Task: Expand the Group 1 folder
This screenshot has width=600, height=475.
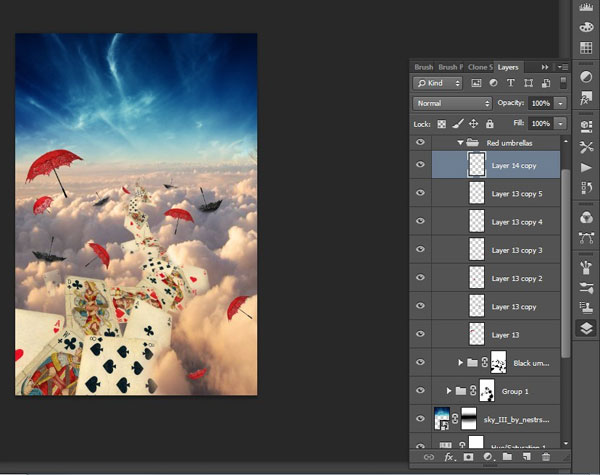Action: [x=449, y=391]
